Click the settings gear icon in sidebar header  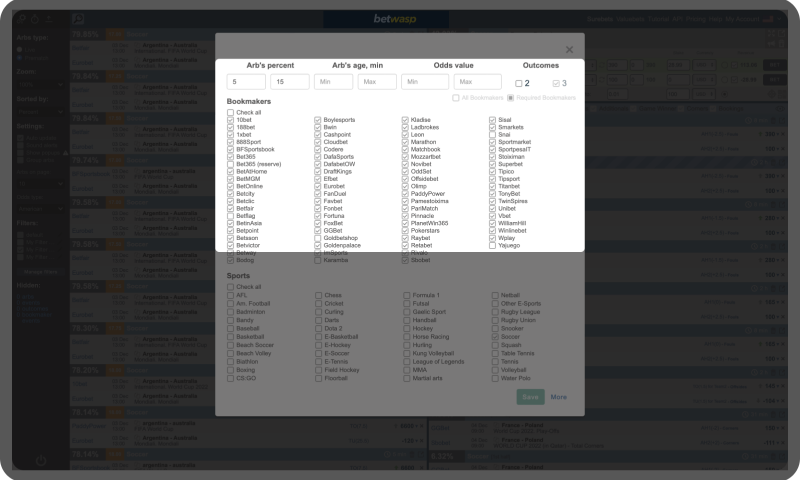click(21, 19)
